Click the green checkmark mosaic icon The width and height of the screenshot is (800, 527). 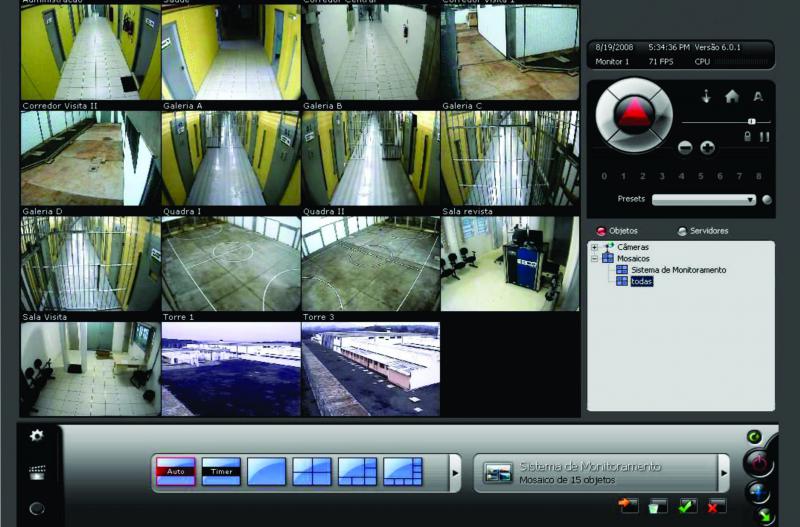pyautogui.click(x=687, y=506)
